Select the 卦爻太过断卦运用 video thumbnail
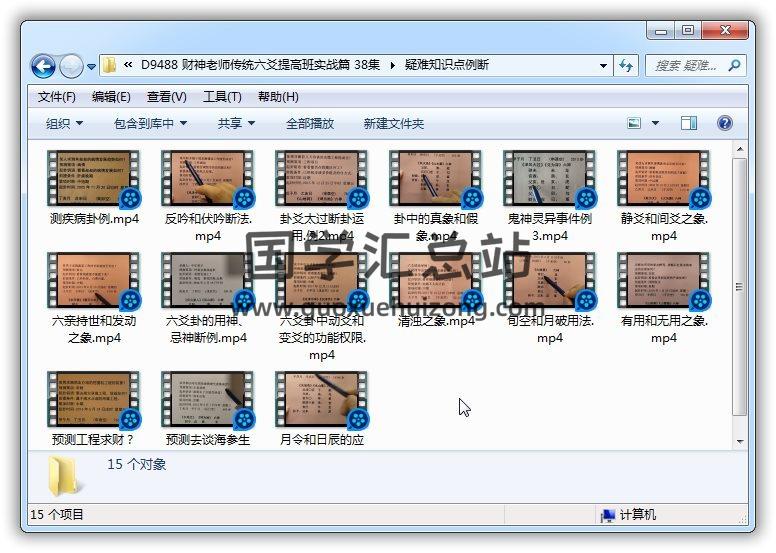 coord(322,179)
